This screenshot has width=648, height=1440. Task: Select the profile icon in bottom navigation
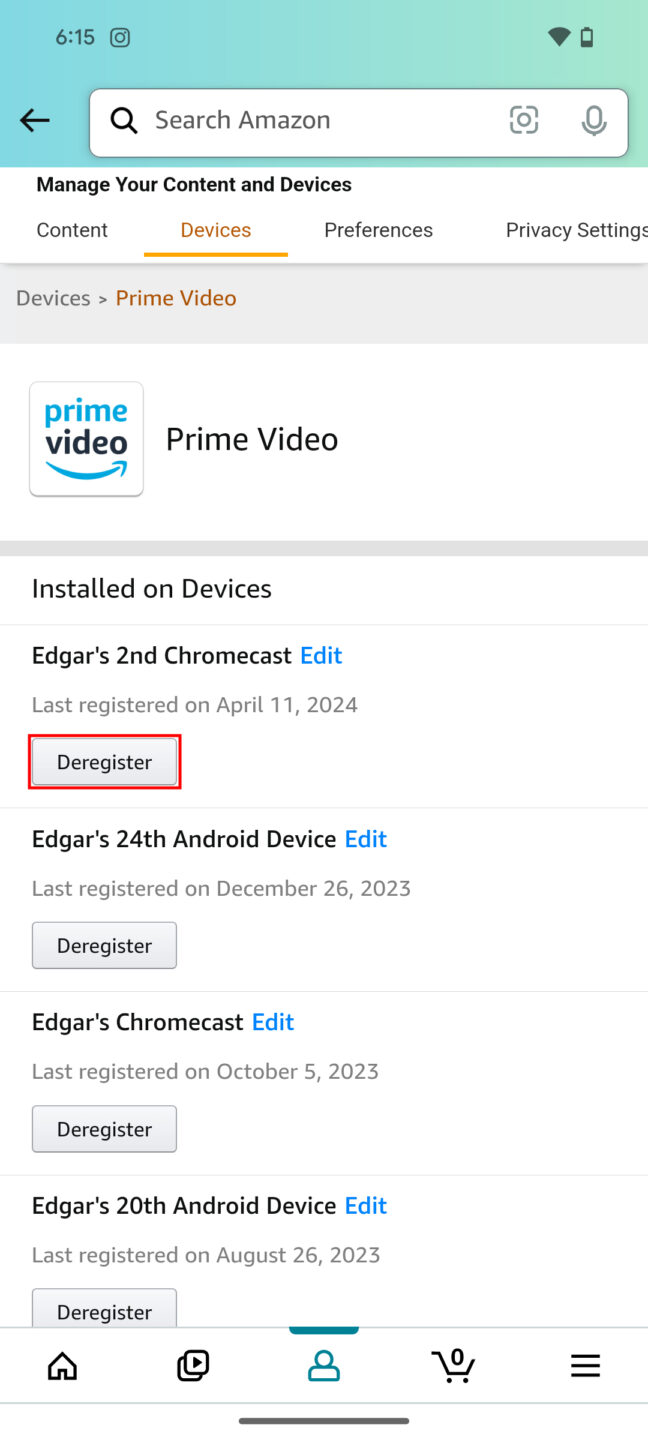point(323,1365)
